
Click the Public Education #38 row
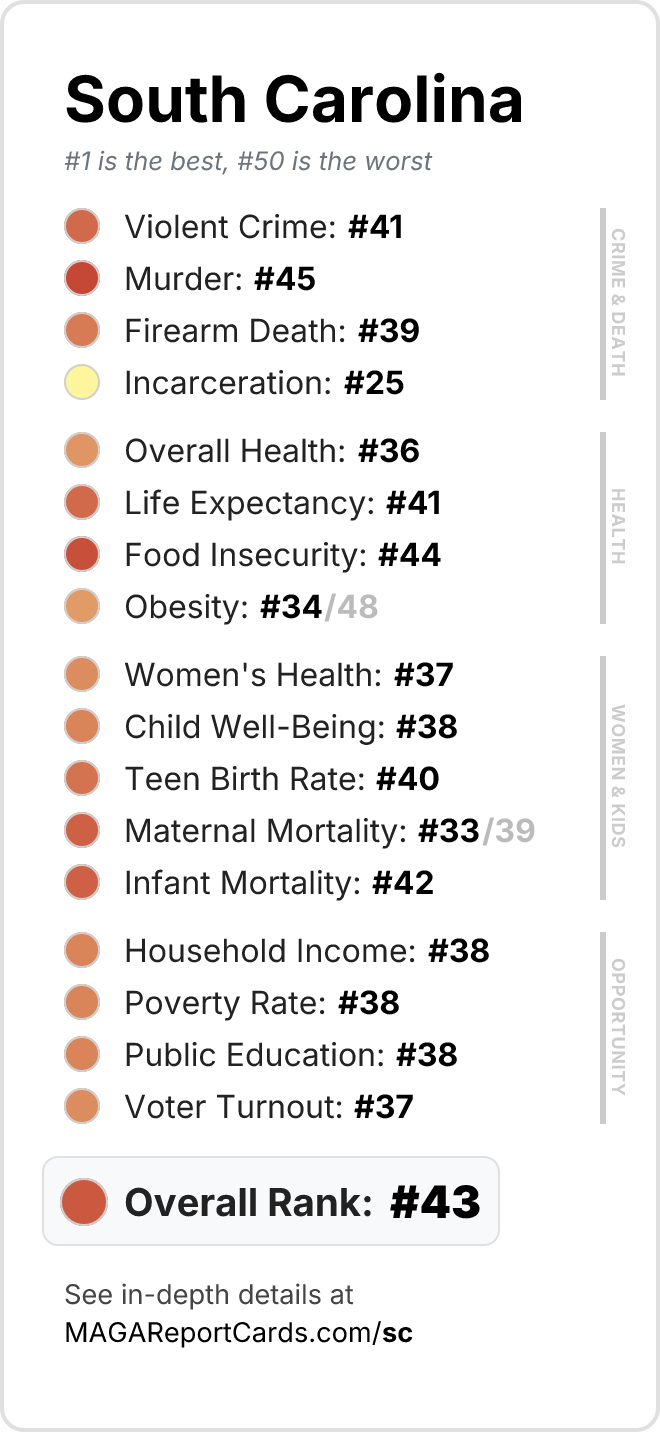click(261, 1054)
